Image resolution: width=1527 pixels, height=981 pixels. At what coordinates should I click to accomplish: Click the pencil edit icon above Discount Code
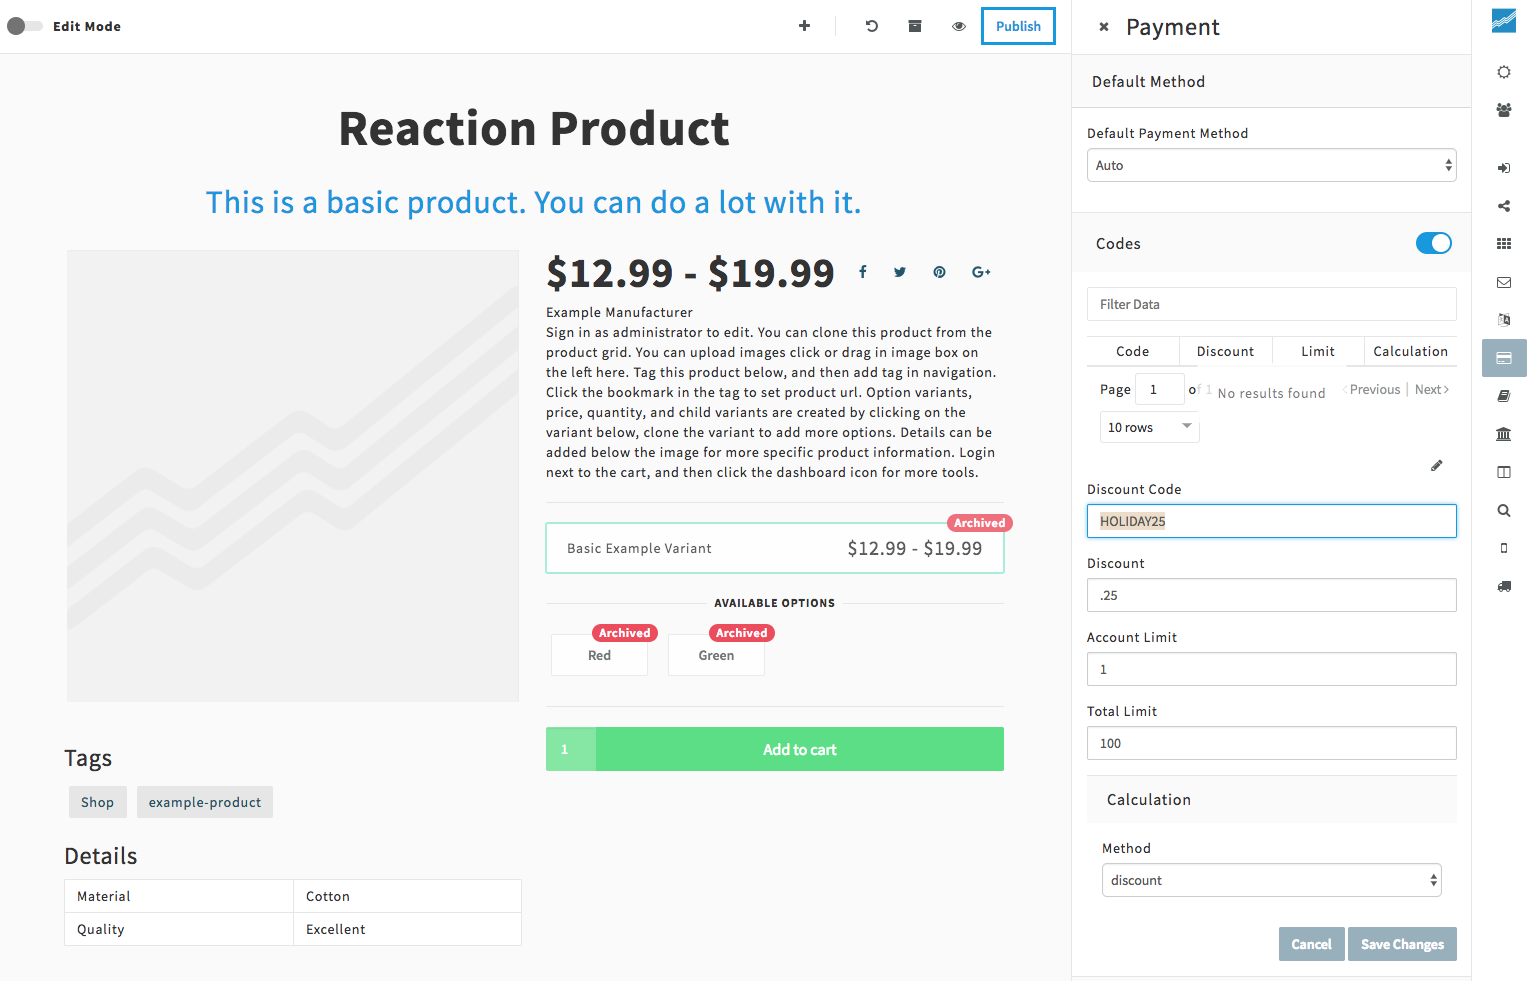[x=1436, y=465]
